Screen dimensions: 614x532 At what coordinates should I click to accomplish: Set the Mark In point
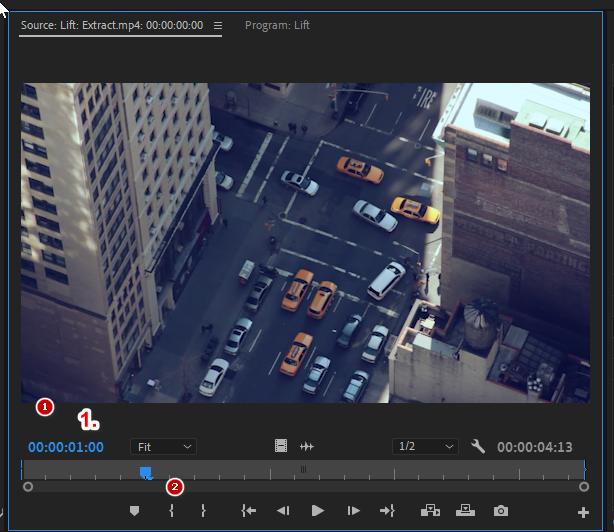(171, 511)
